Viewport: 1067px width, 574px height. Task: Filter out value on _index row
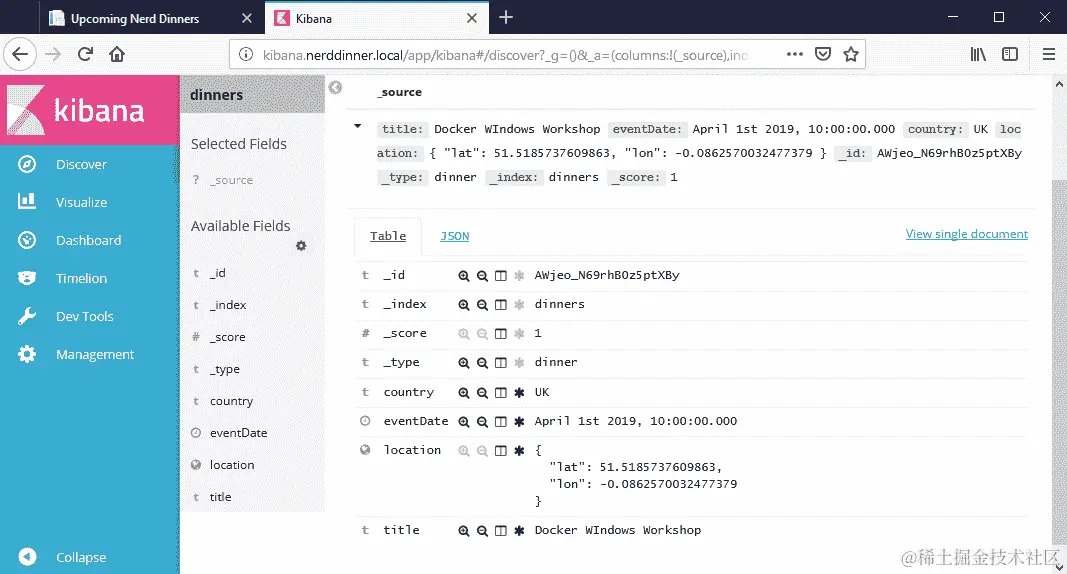coord(482,305)
